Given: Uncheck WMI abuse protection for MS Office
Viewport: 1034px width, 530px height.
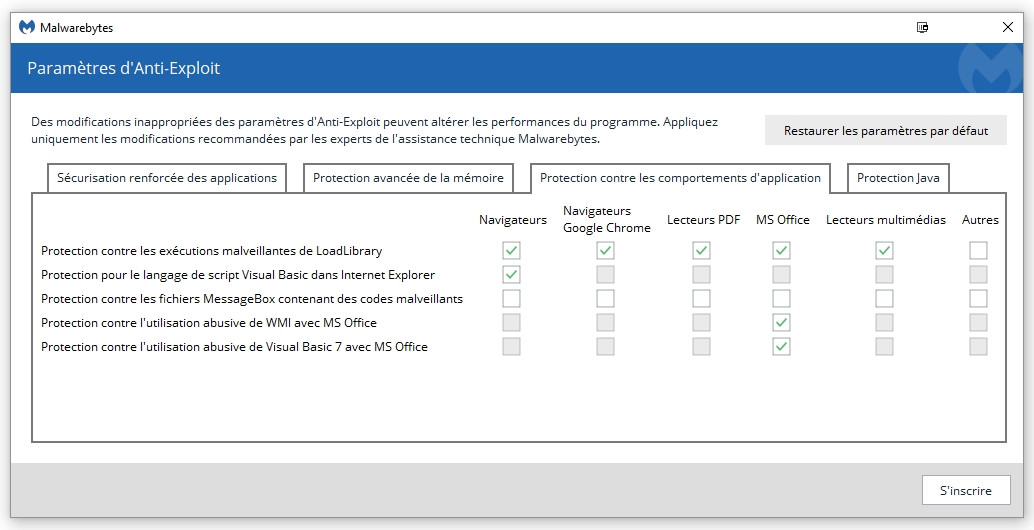Looking at the screenshot, I should tap(782, 323).
